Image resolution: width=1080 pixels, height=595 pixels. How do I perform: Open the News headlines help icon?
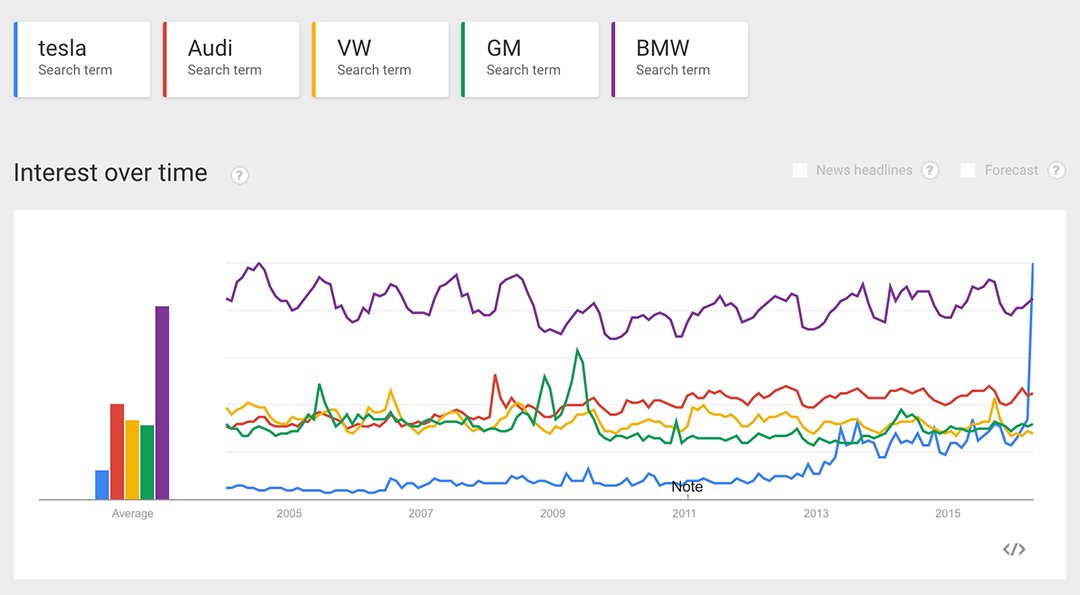click(930, 170)
